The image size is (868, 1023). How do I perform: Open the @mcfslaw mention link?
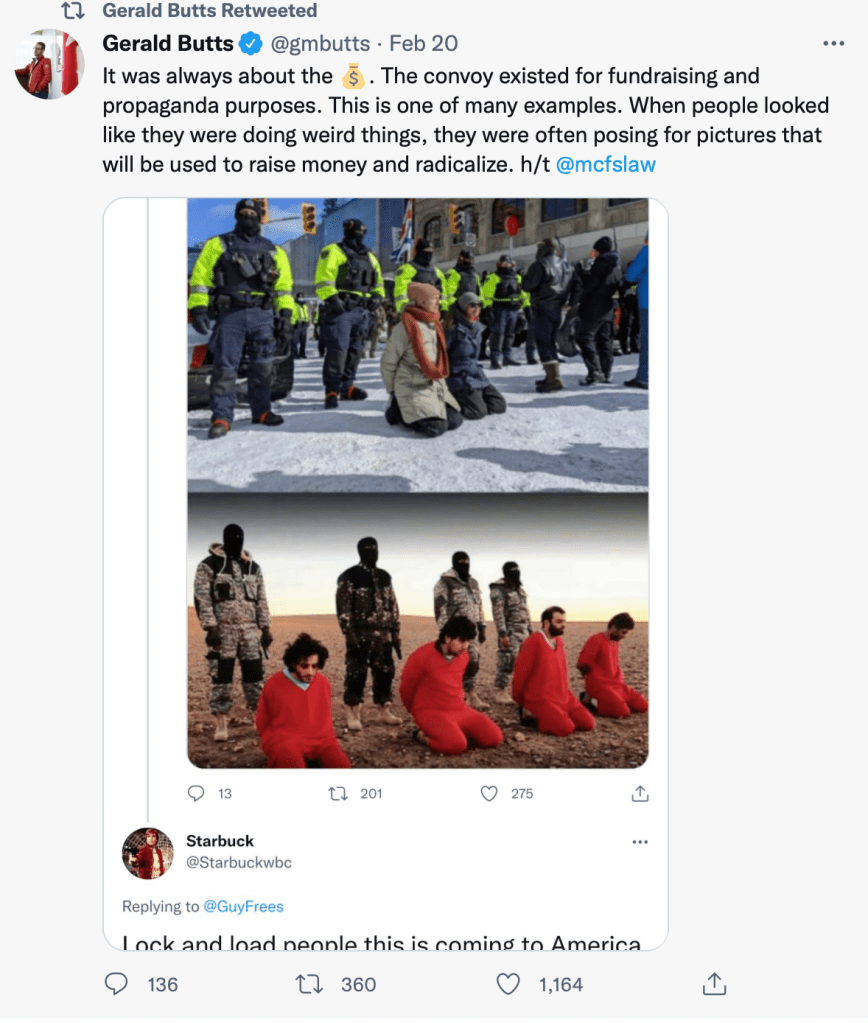click(x=606, y=164)
